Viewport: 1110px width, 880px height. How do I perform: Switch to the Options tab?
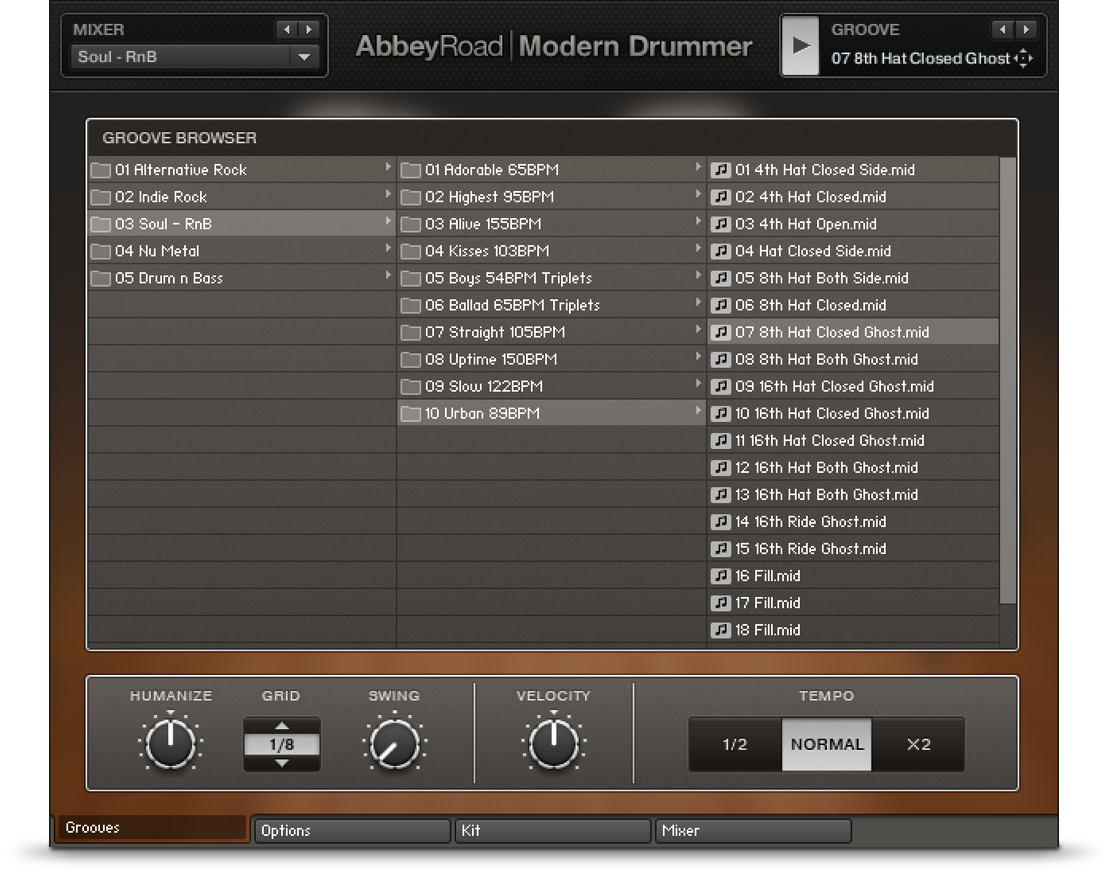pyautogui.click(x=352, y=830)
